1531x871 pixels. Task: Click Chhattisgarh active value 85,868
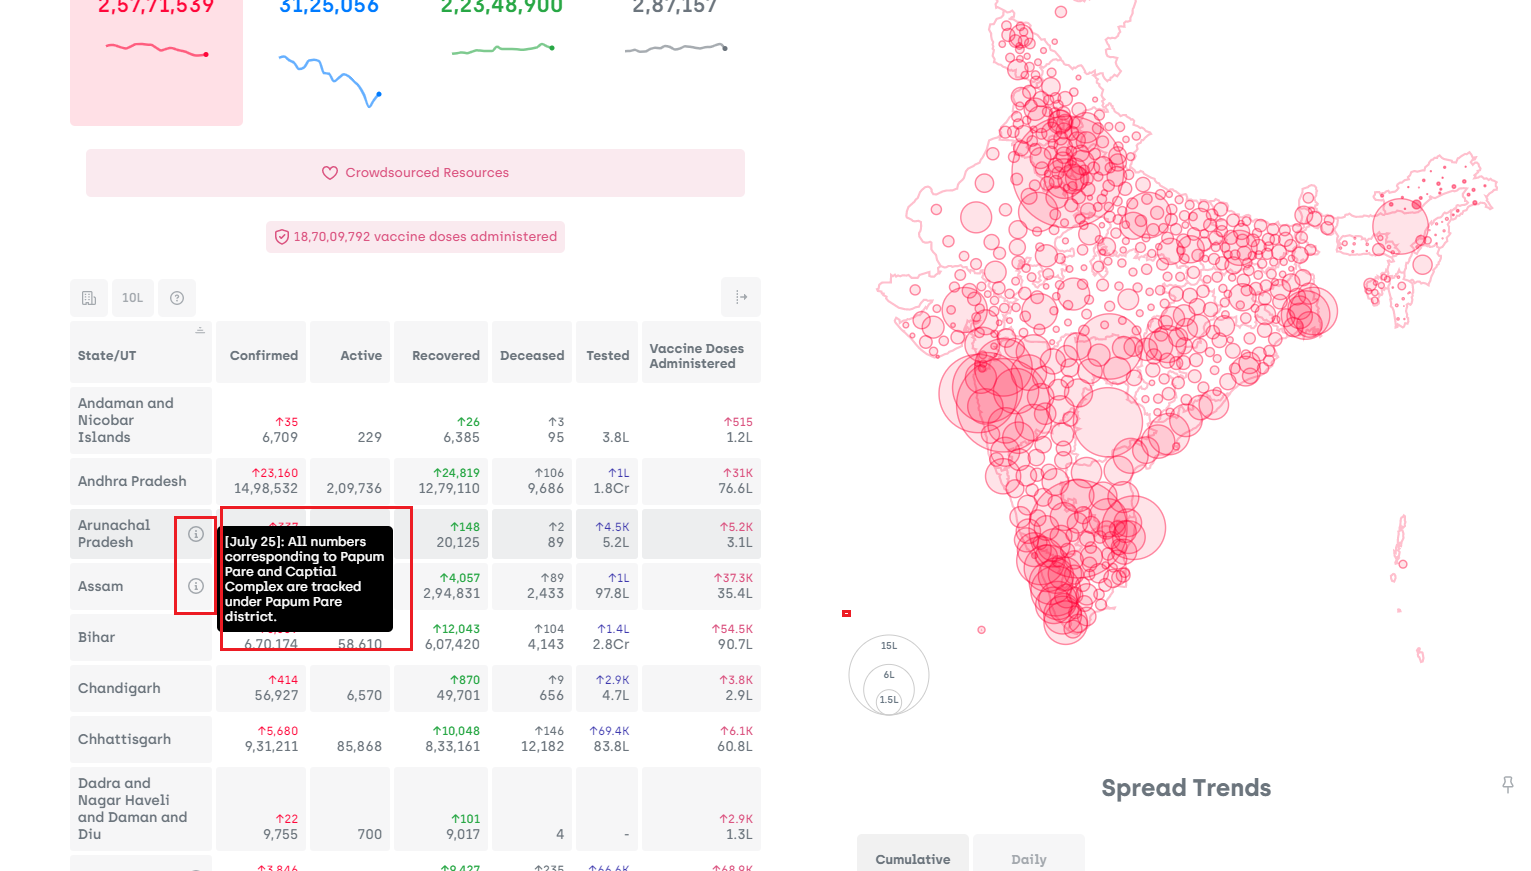point(360,747)
